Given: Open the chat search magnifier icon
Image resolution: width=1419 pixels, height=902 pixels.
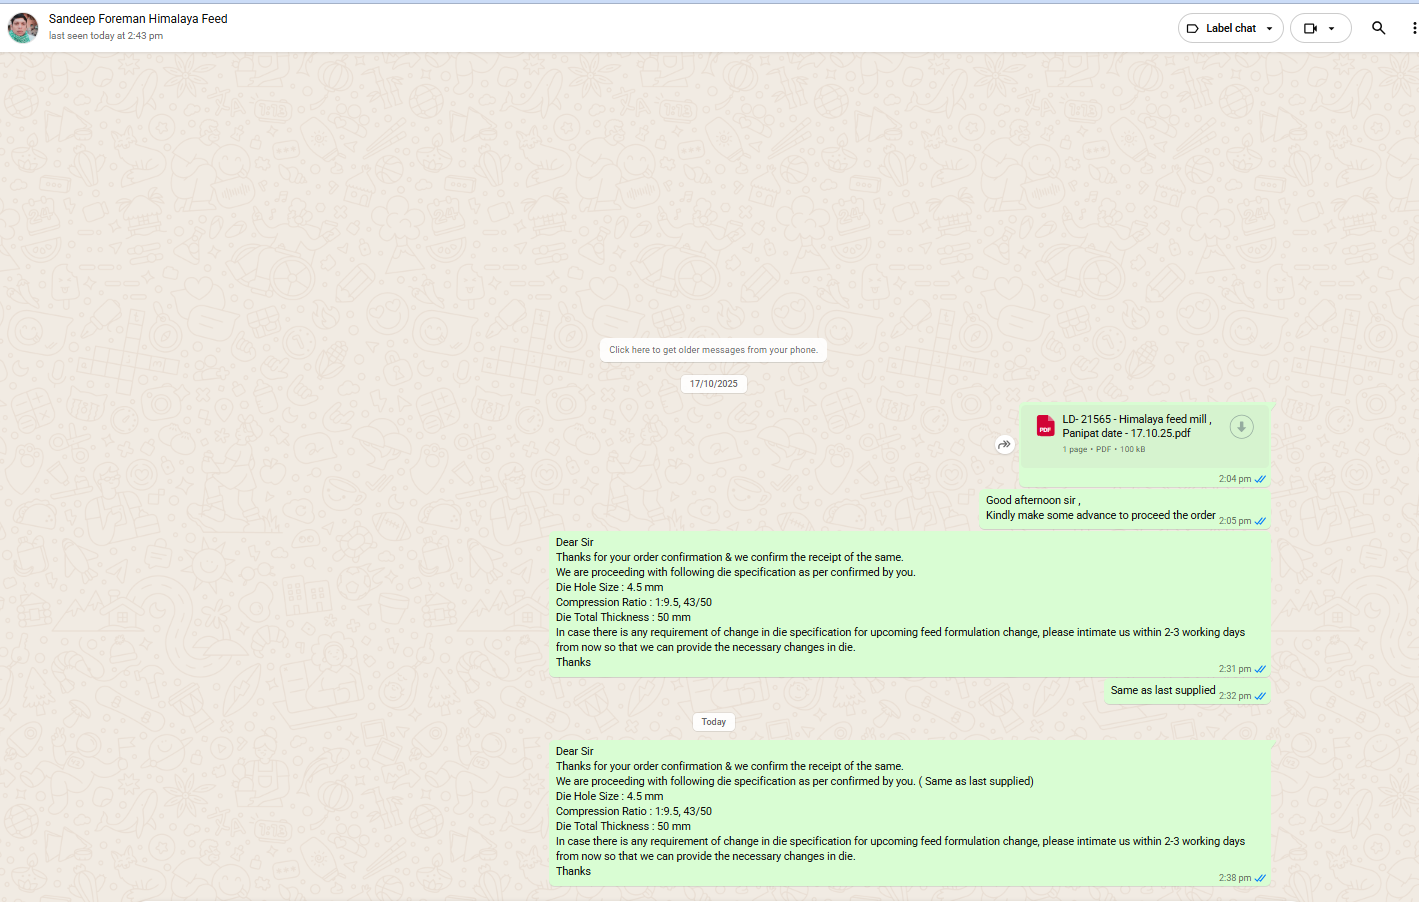Looking at the screenshot, I should pos(1378,28).
